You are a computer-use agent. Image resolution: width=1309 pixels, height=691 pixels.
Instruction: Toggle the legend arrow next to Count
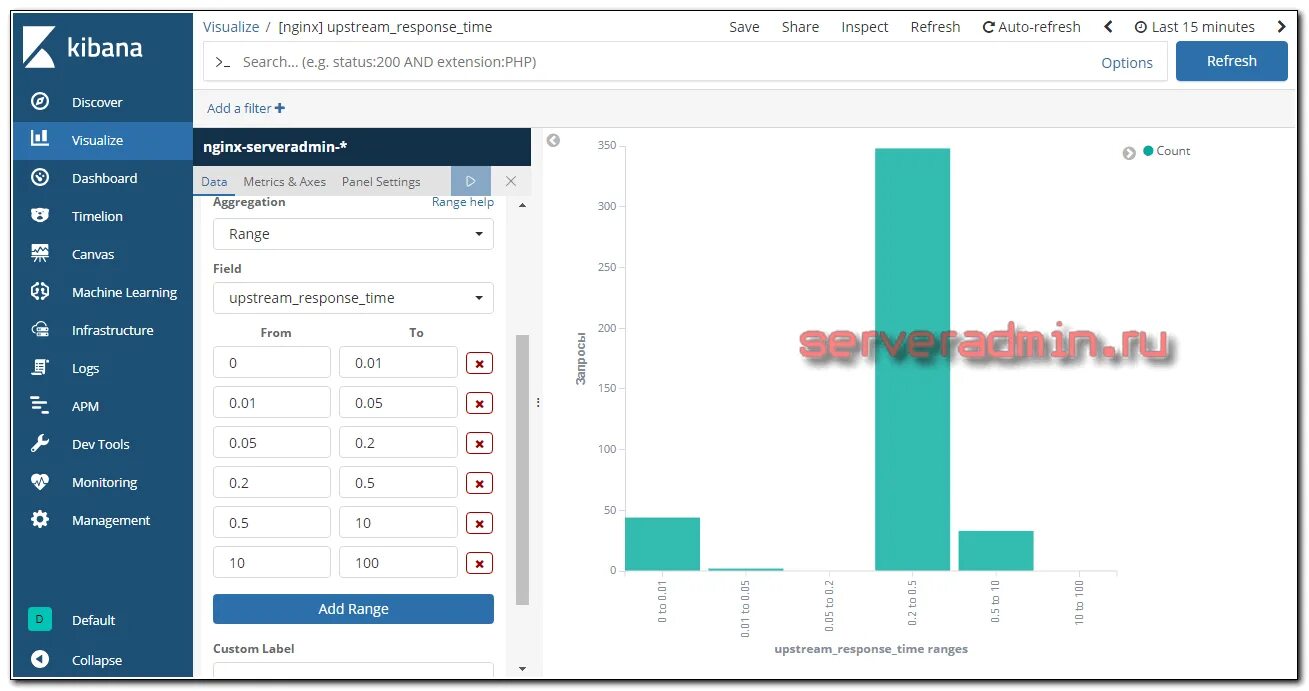tap(1129, 153)
